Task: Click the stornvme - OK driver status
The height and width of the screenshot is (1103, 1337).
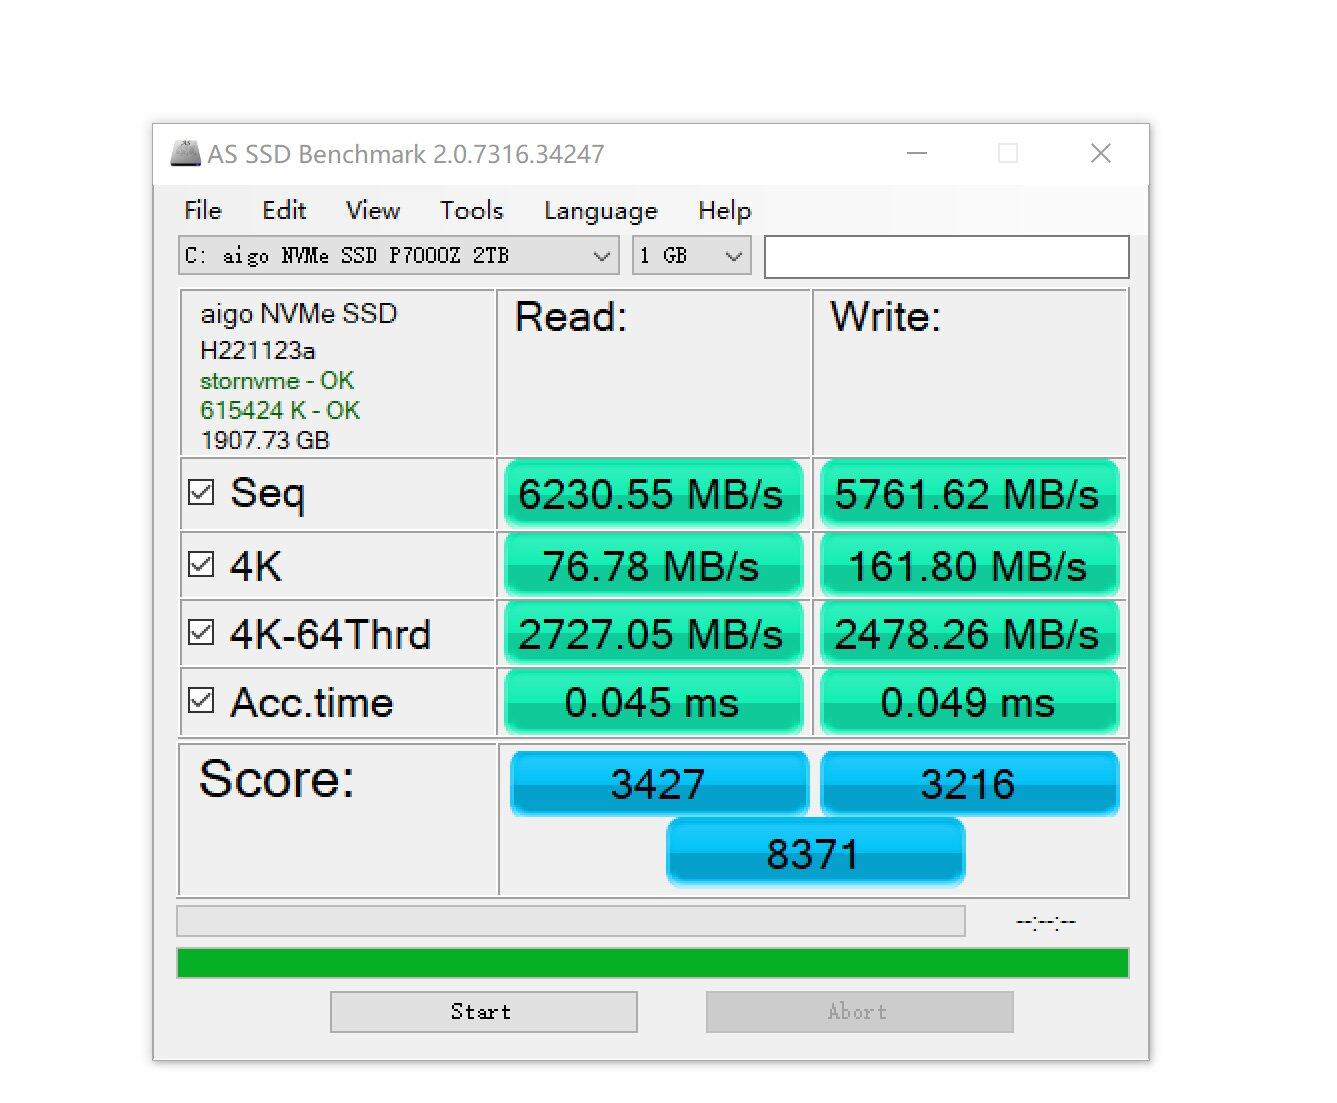Action: [x=277, y=381]
